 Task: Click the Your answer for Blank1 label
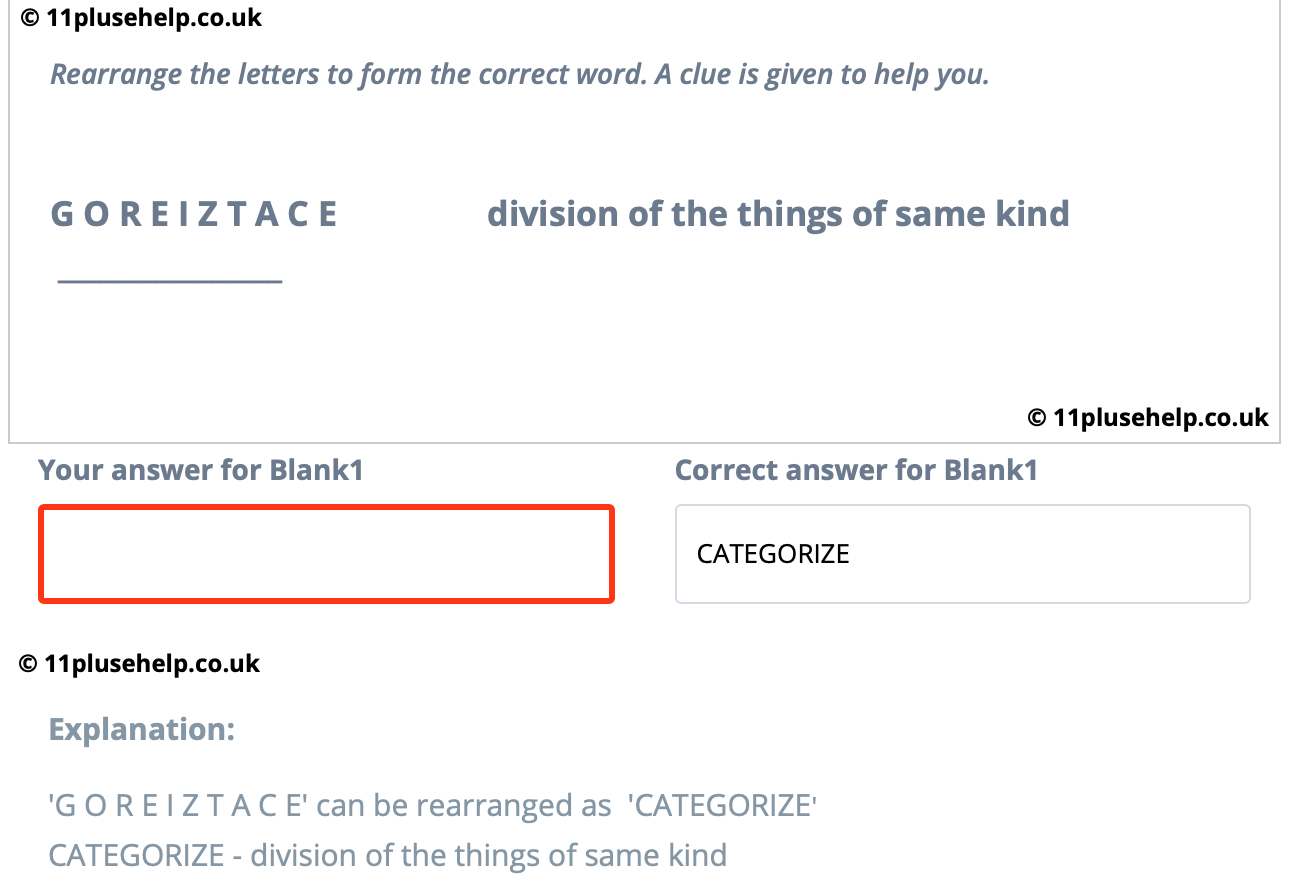pyautogui.click(x=200, y=470)
